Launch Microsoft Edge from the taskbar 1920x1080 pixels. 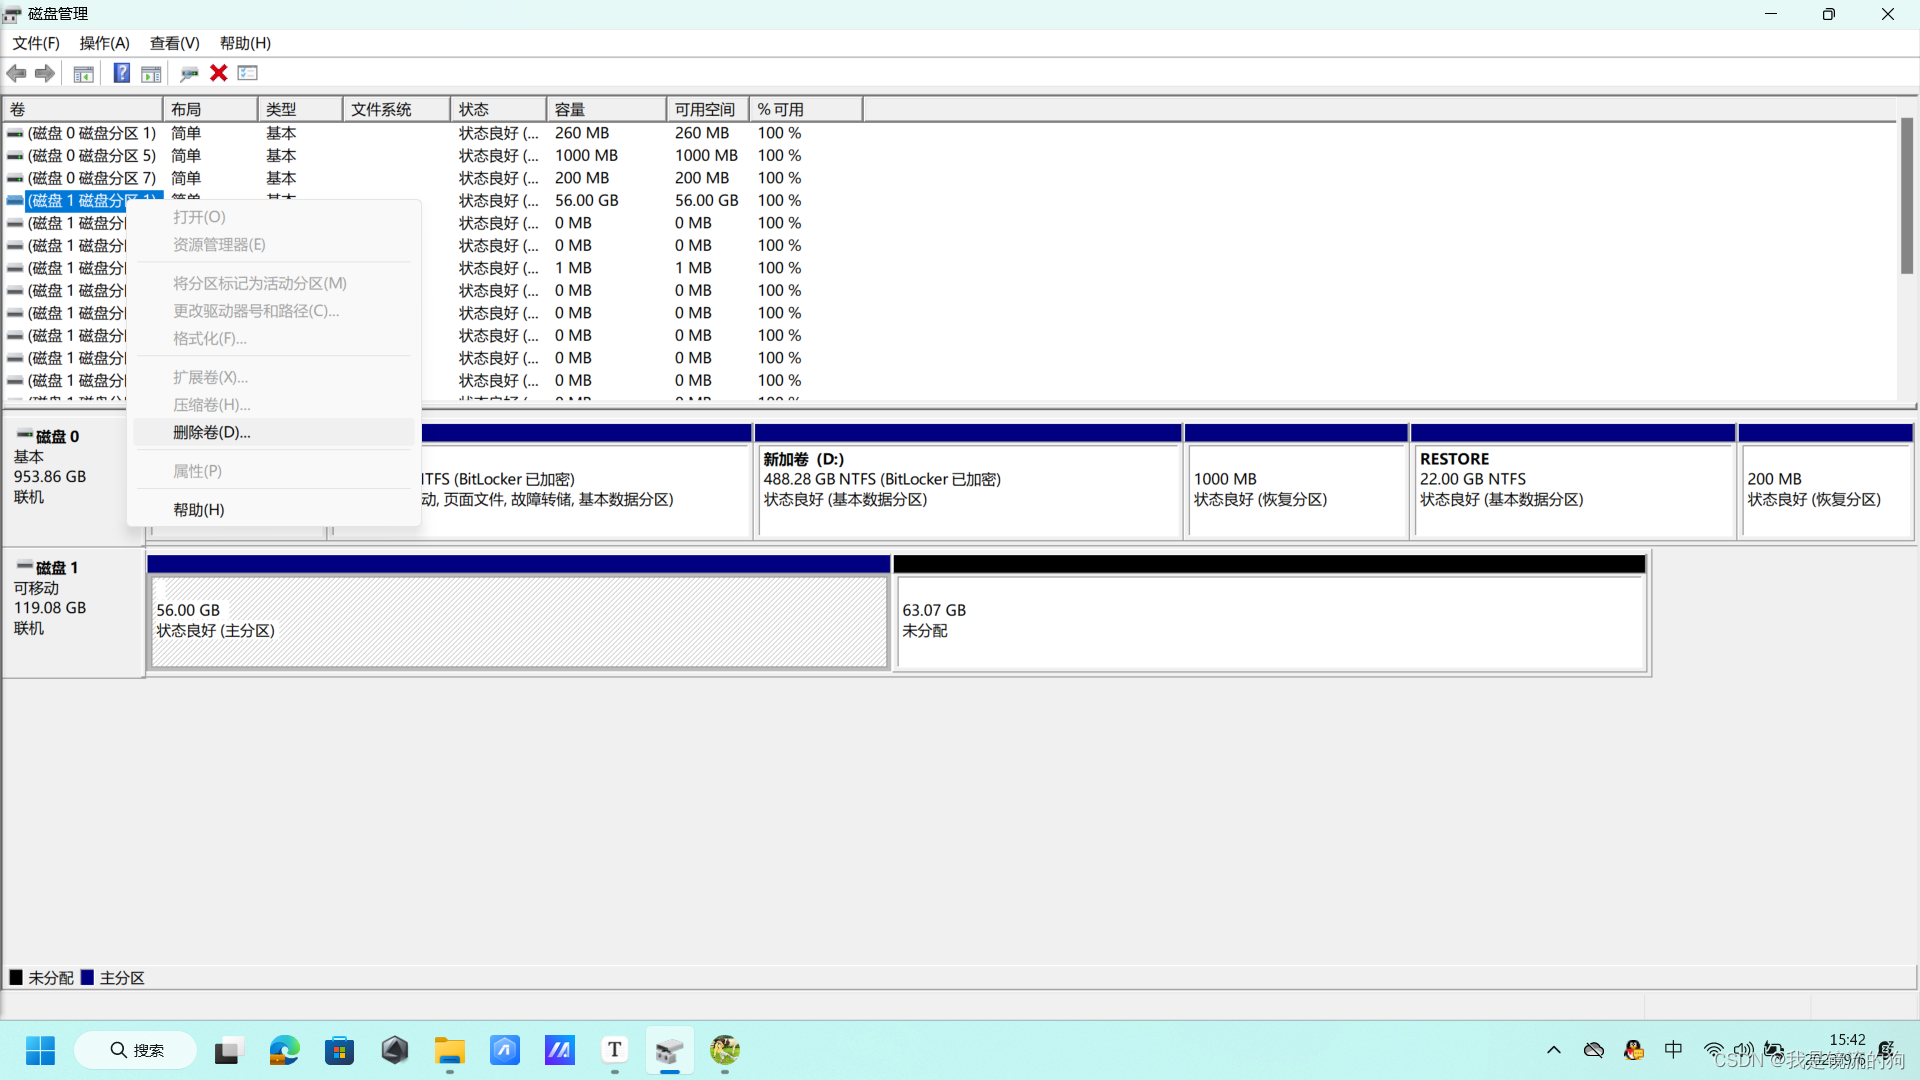284,1050
